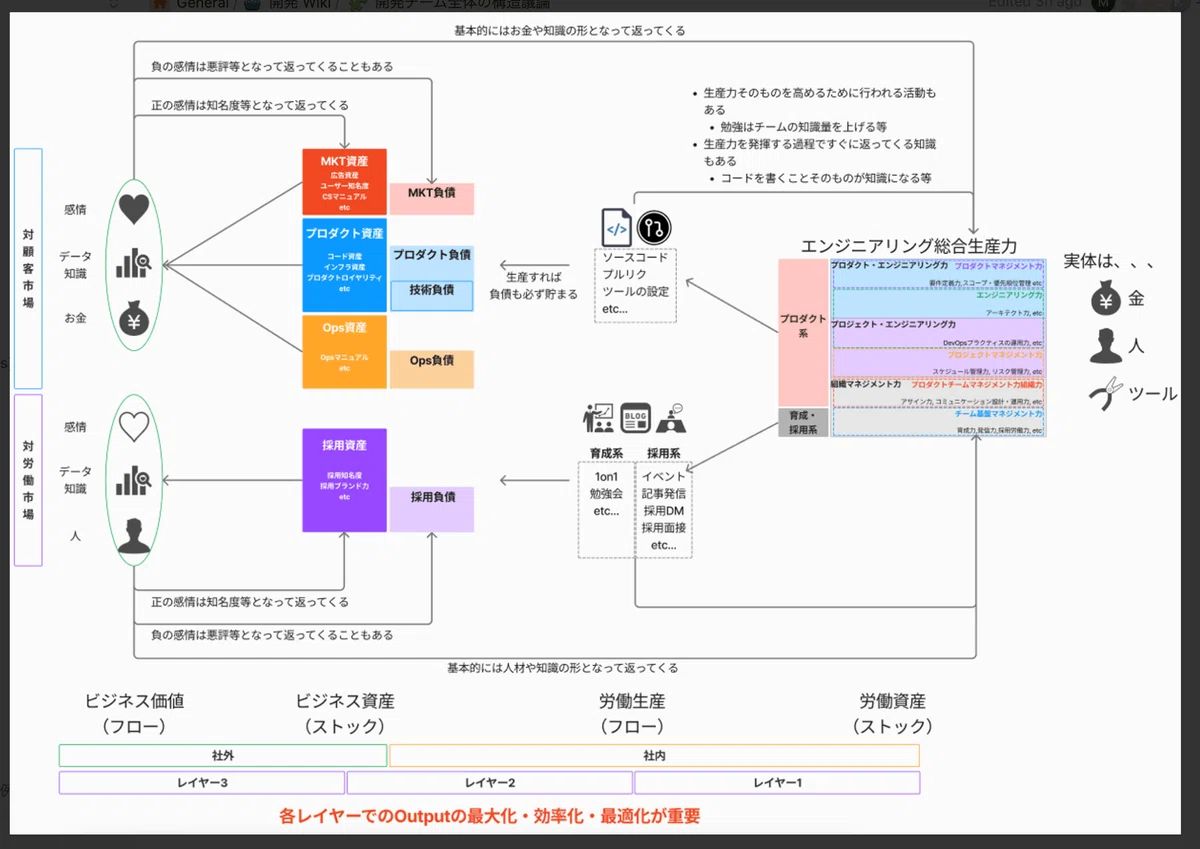Screen dimensions: 1200x849
Task: Click the エンジニアリング総合生産力 heading
Action: click(x=909, y=245)
